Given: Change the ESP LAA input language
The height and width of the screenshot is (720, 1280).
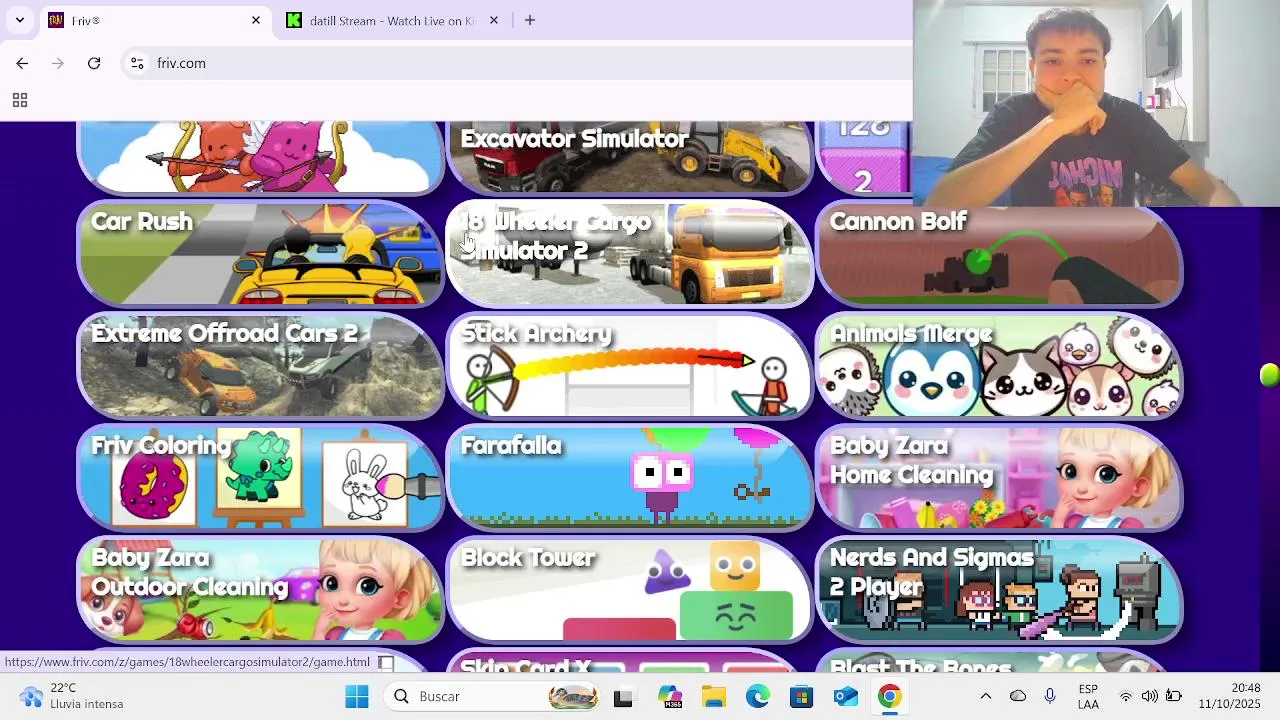Looking at the screenshot, I should (1088, 696).
